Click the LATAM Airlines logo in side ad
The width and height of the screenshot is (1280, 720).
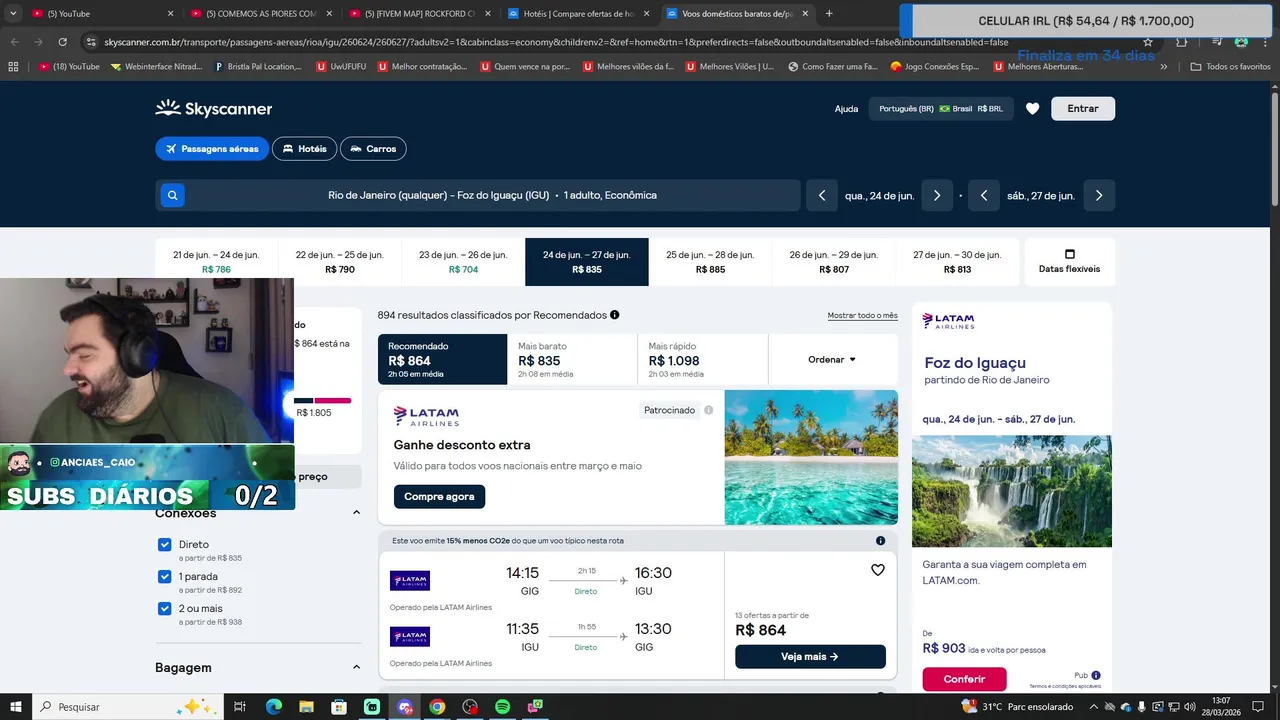click(948, 321)
